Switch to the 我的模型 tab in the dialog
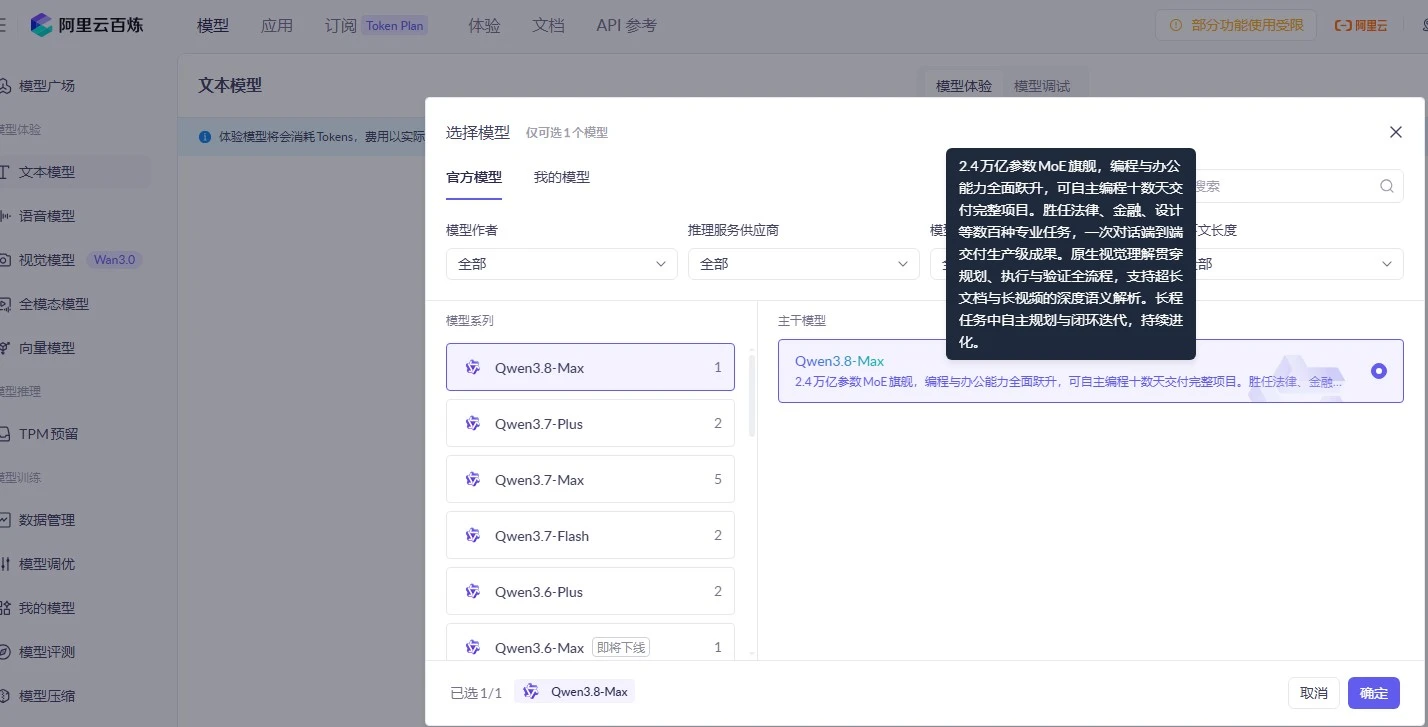1428x727 pixels. 562,177
